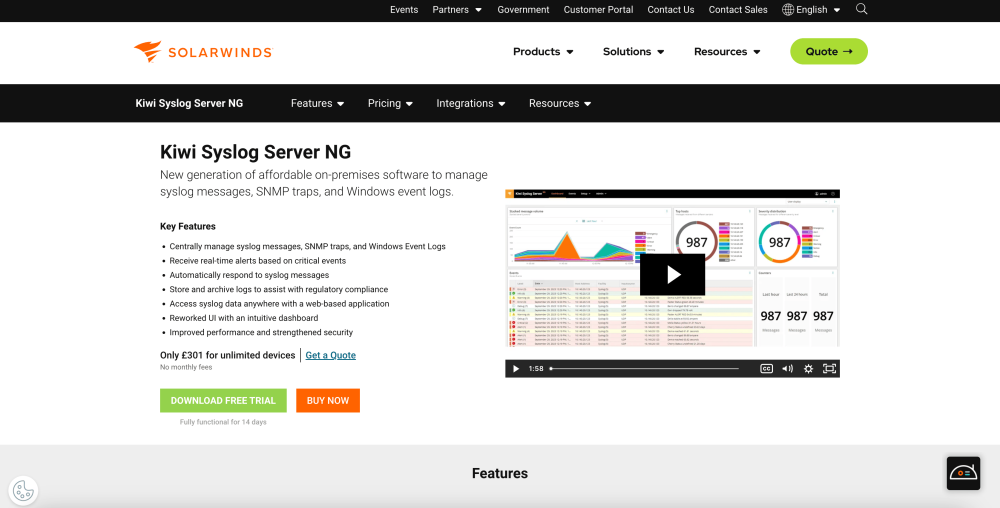Click 'Reworked UI with an intuitive dashboard' bullet
Image resolution: width=1000 pixels, height=508 pixels.
(x=244, y=317)
